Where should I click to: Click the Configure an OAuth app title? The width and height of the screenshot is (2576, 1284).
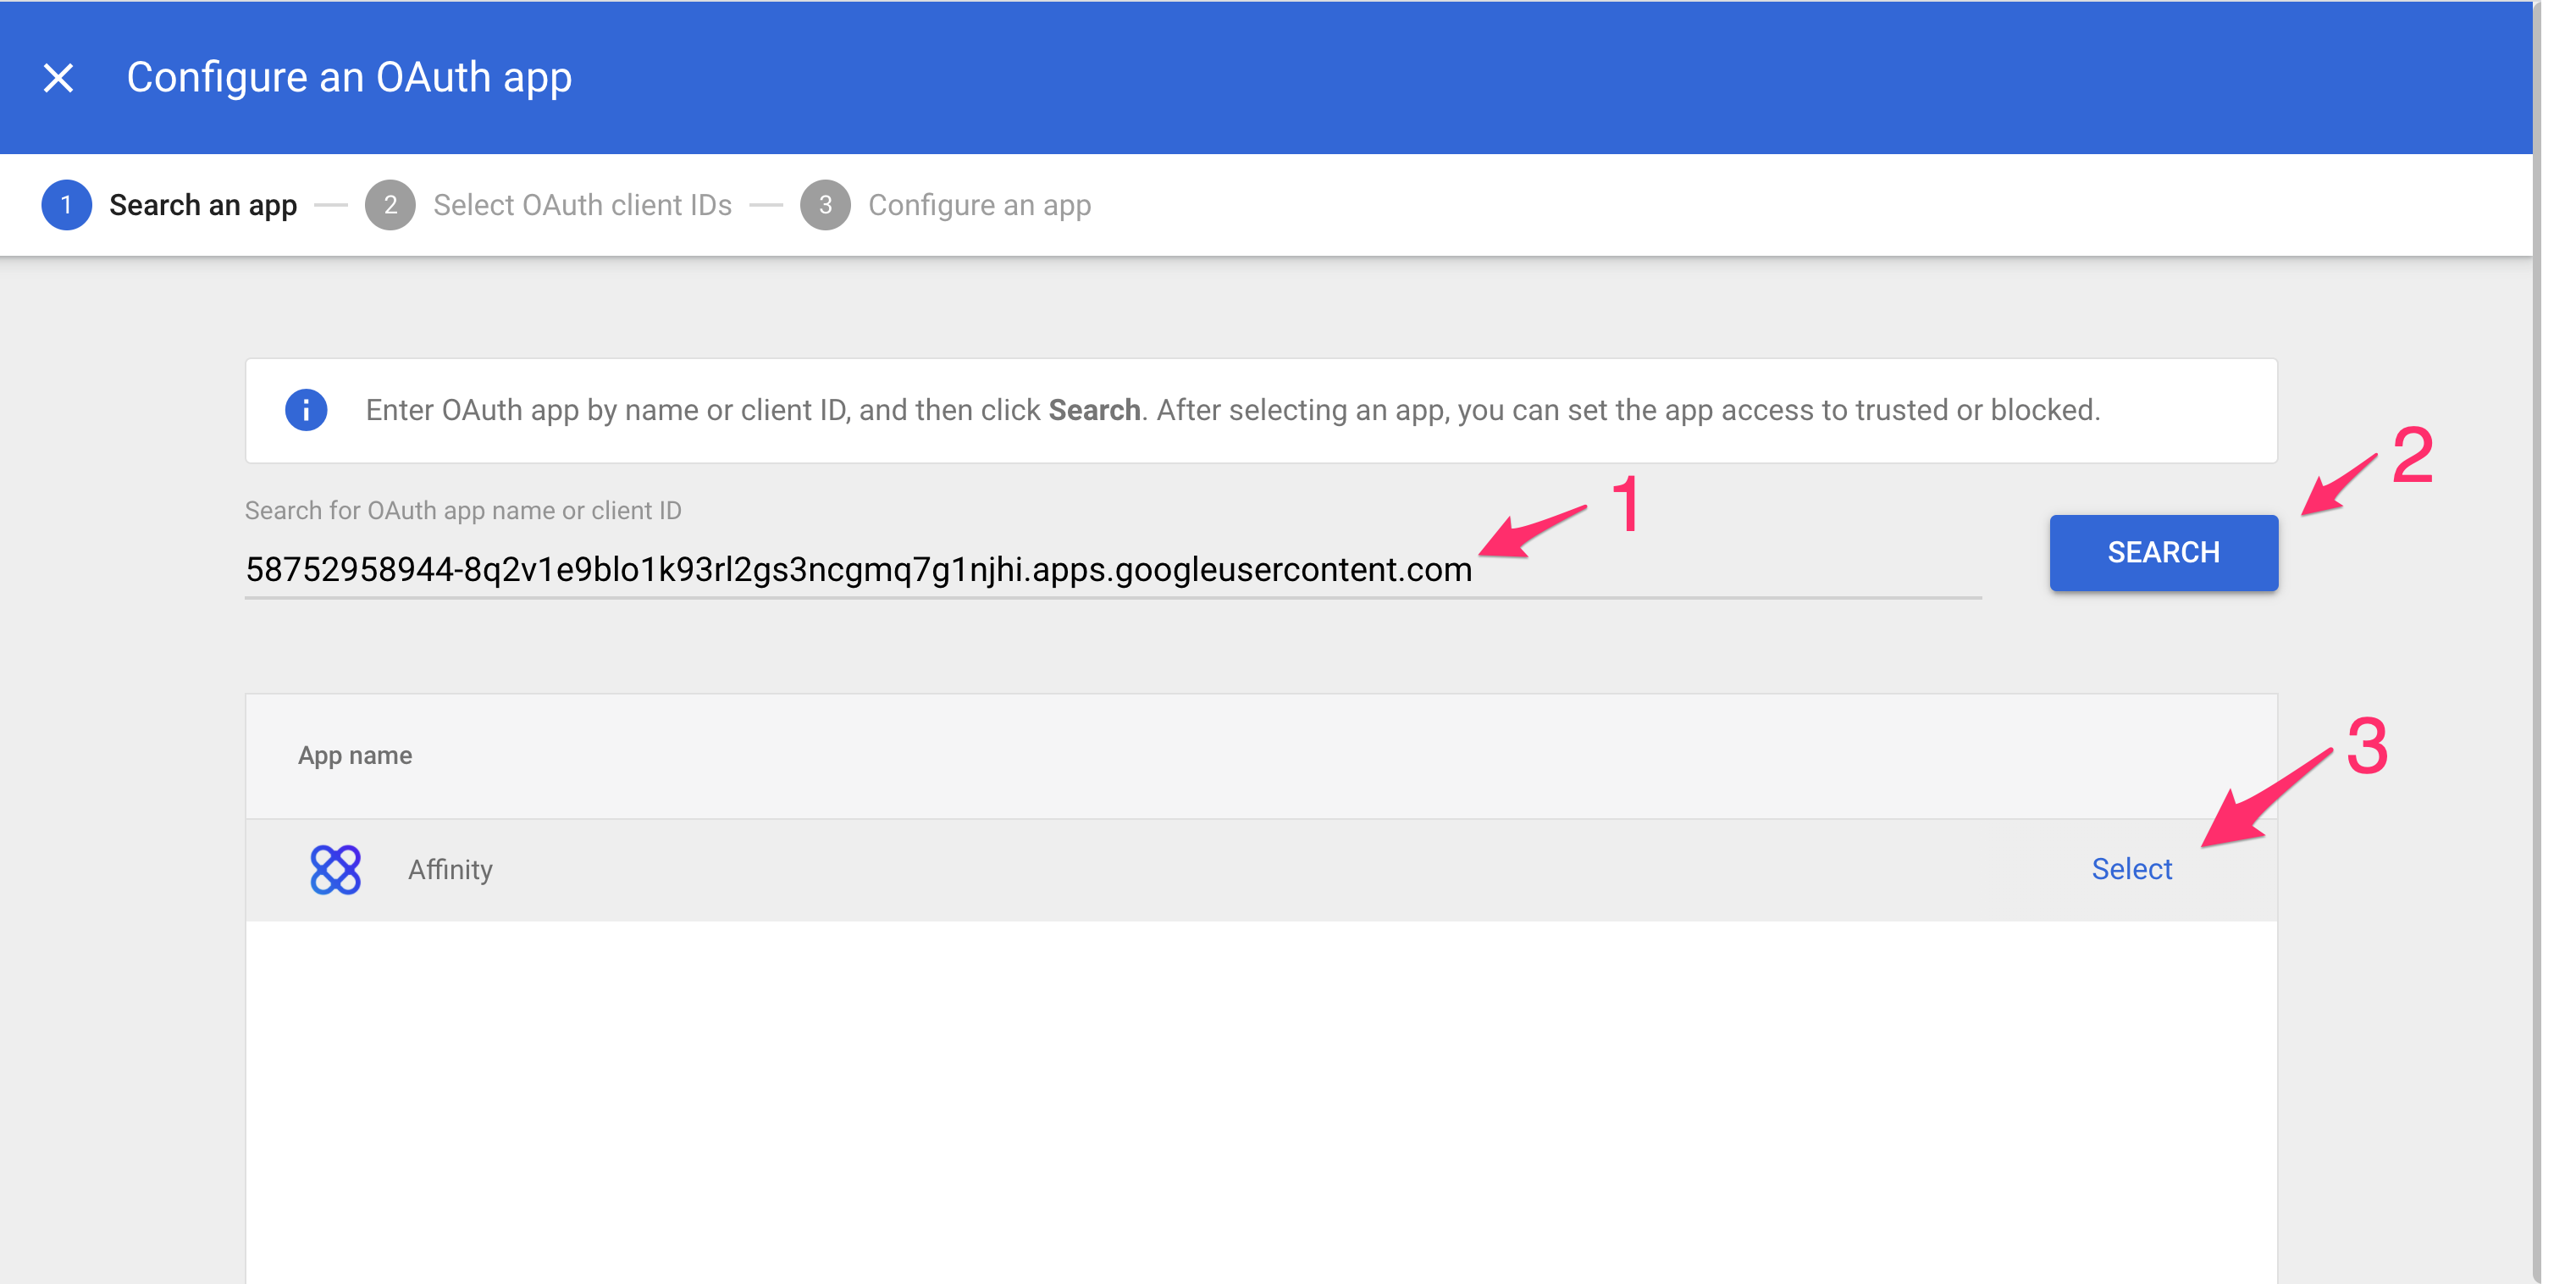click(349, 78)
